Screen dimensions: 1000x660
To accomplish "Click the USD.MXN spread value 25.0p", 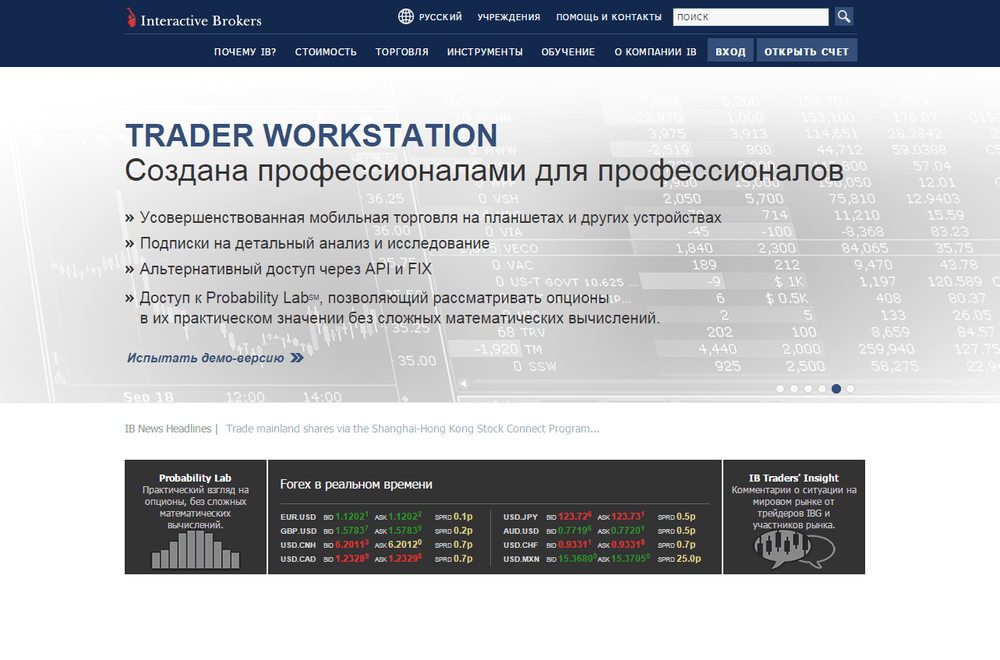I will pos(689,559).
